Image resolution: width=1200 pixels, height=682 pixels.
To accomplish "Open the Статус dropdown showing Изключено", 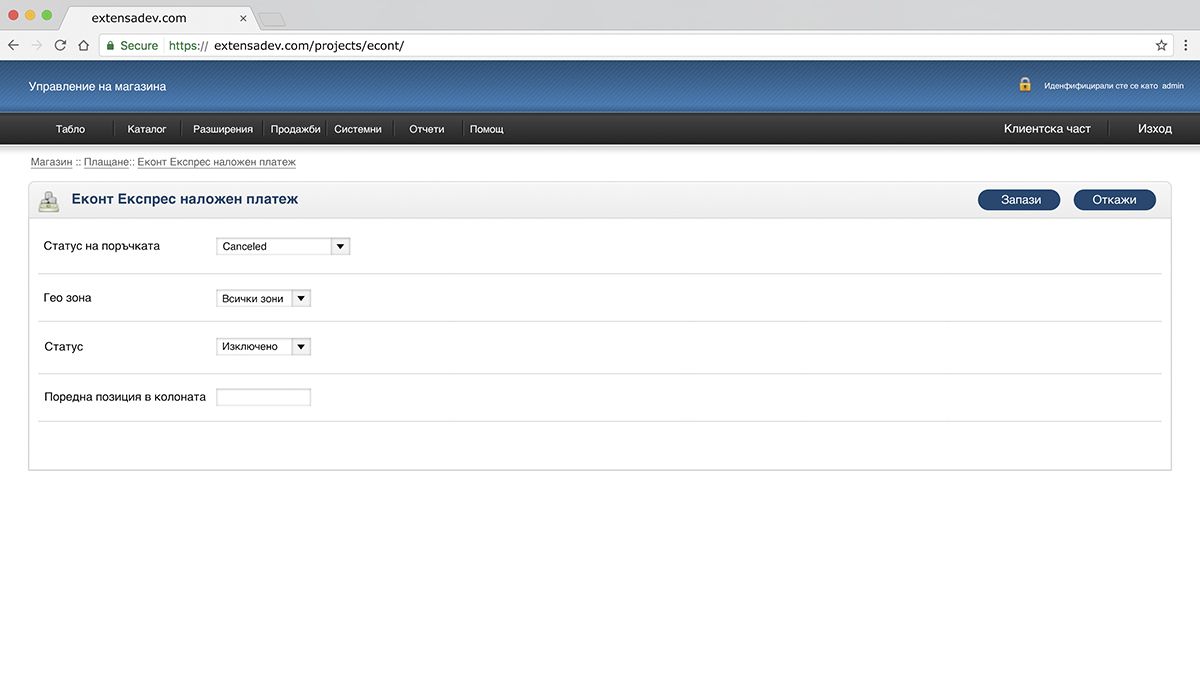I will pyautogui.click(x=264, y=346).
